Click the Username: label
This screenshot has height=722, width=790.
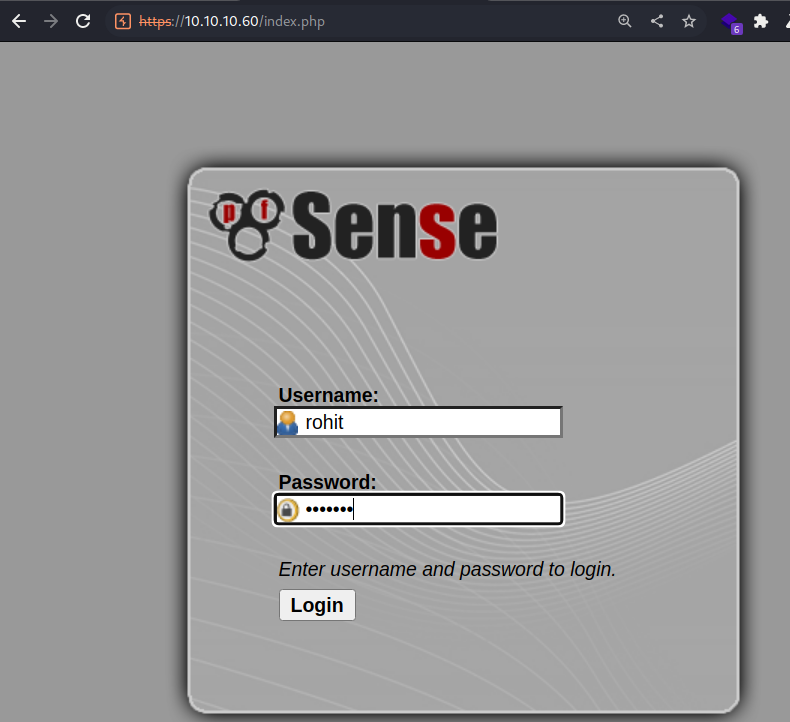pyautogui.click(x=328, y=395)
